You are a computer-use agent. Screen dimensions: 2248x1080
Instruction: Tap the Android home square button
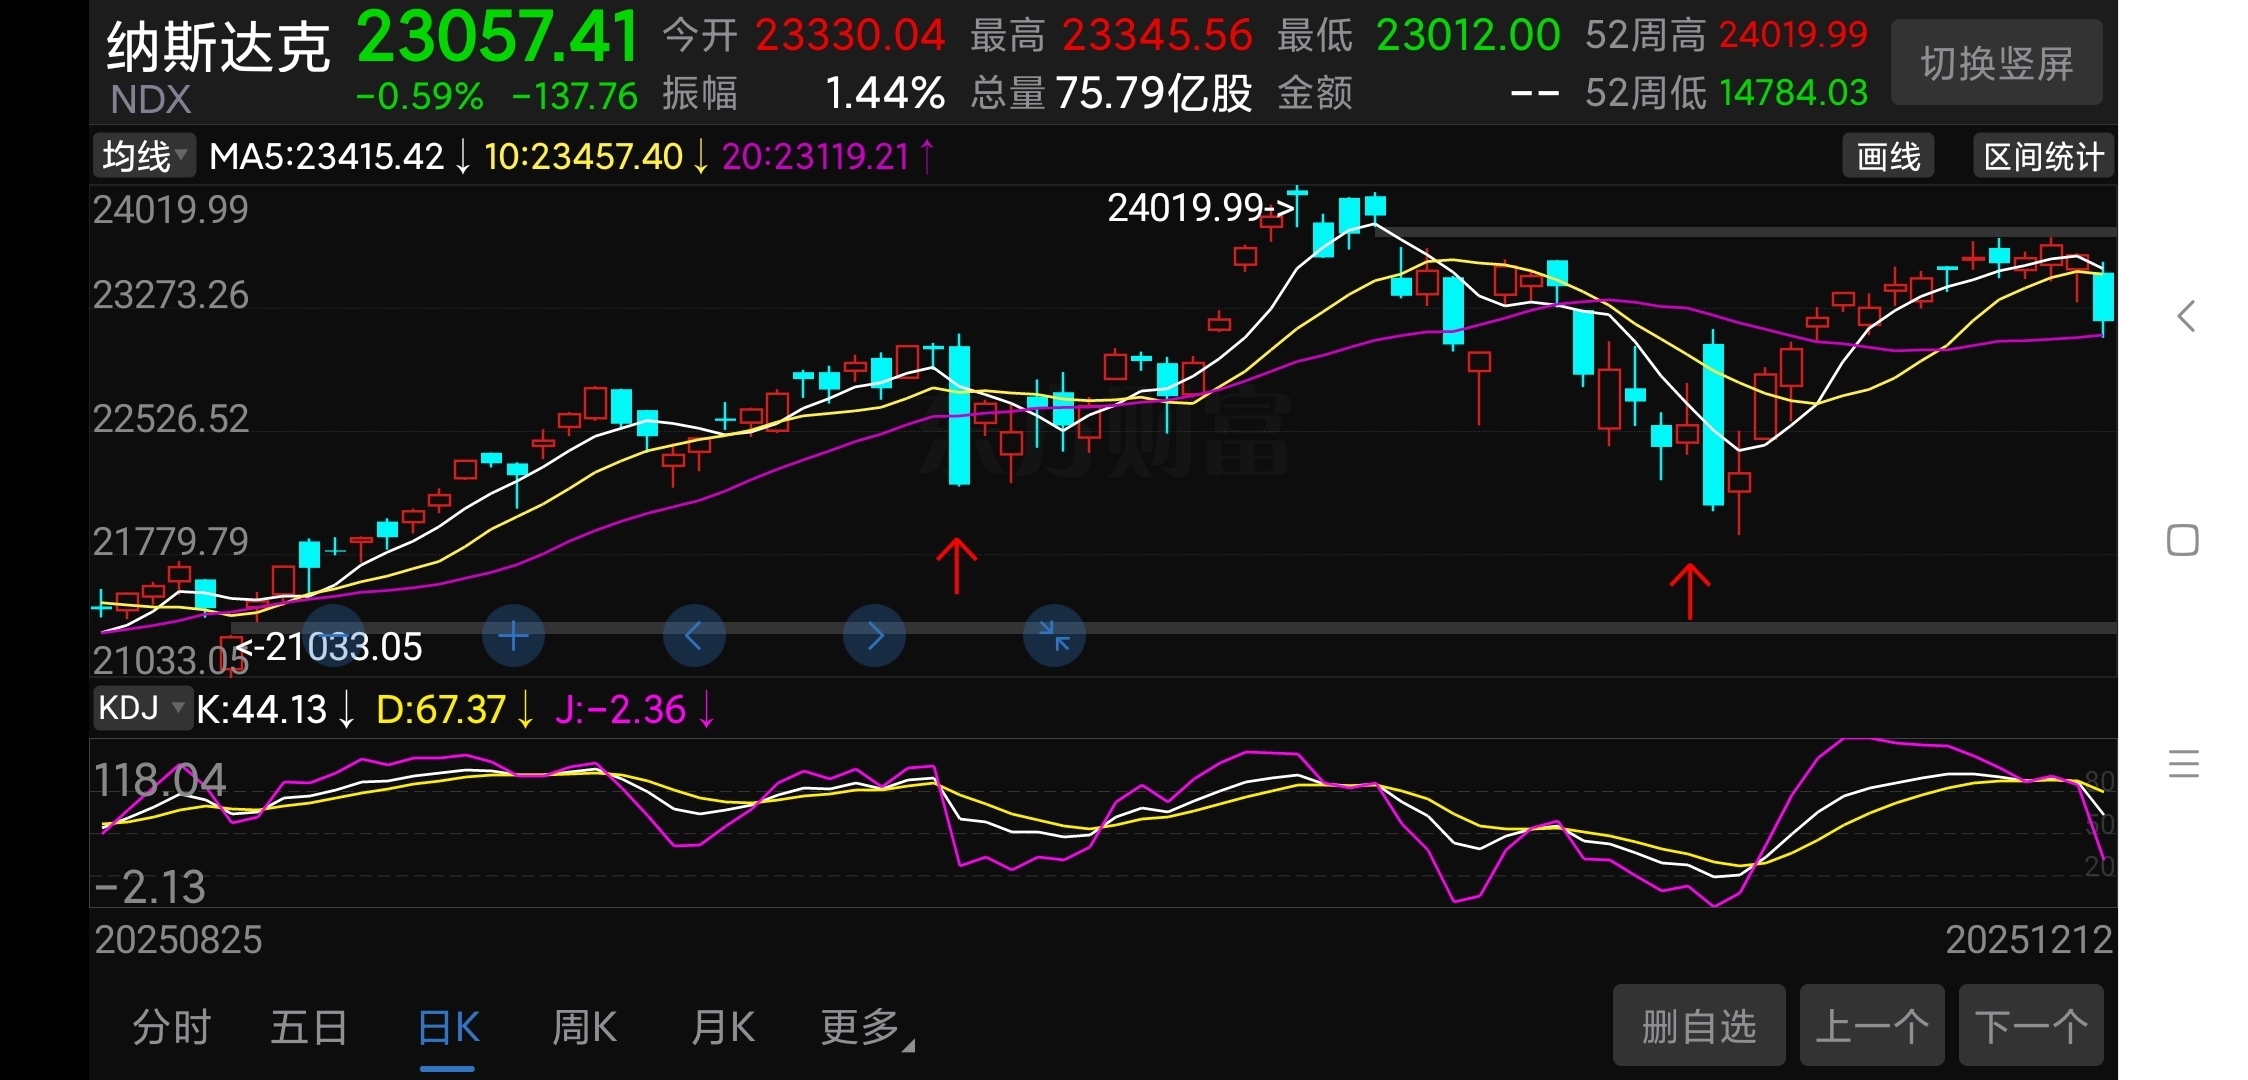[x=2183, y=540]
